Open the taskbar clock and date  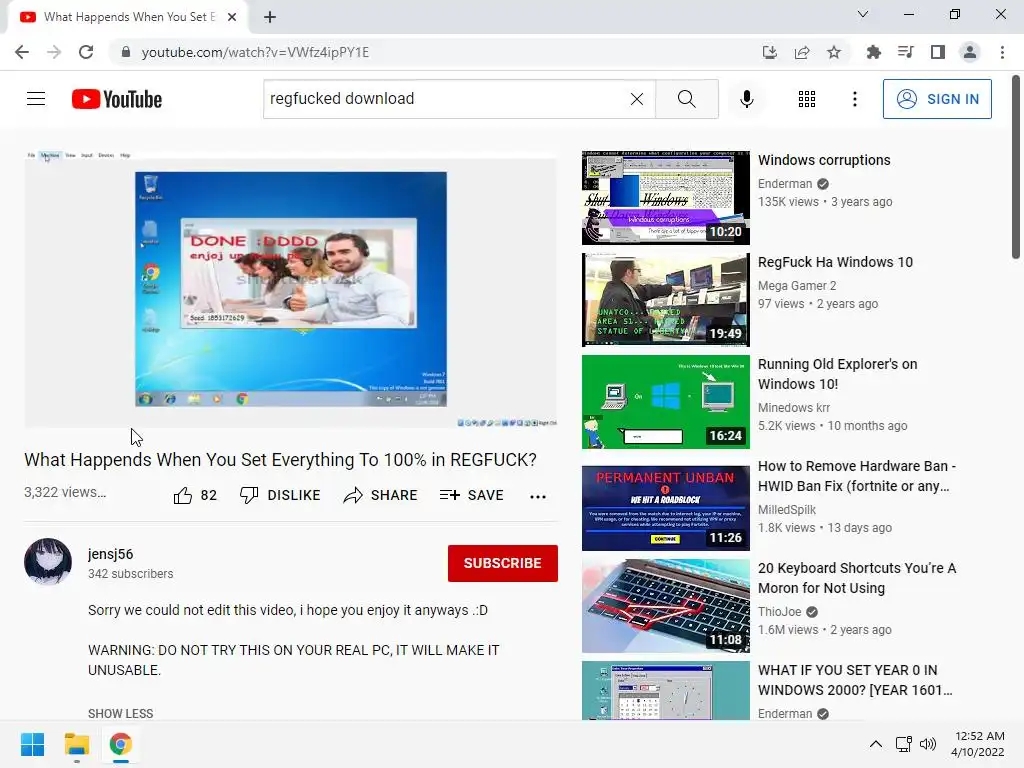[978, 744]
